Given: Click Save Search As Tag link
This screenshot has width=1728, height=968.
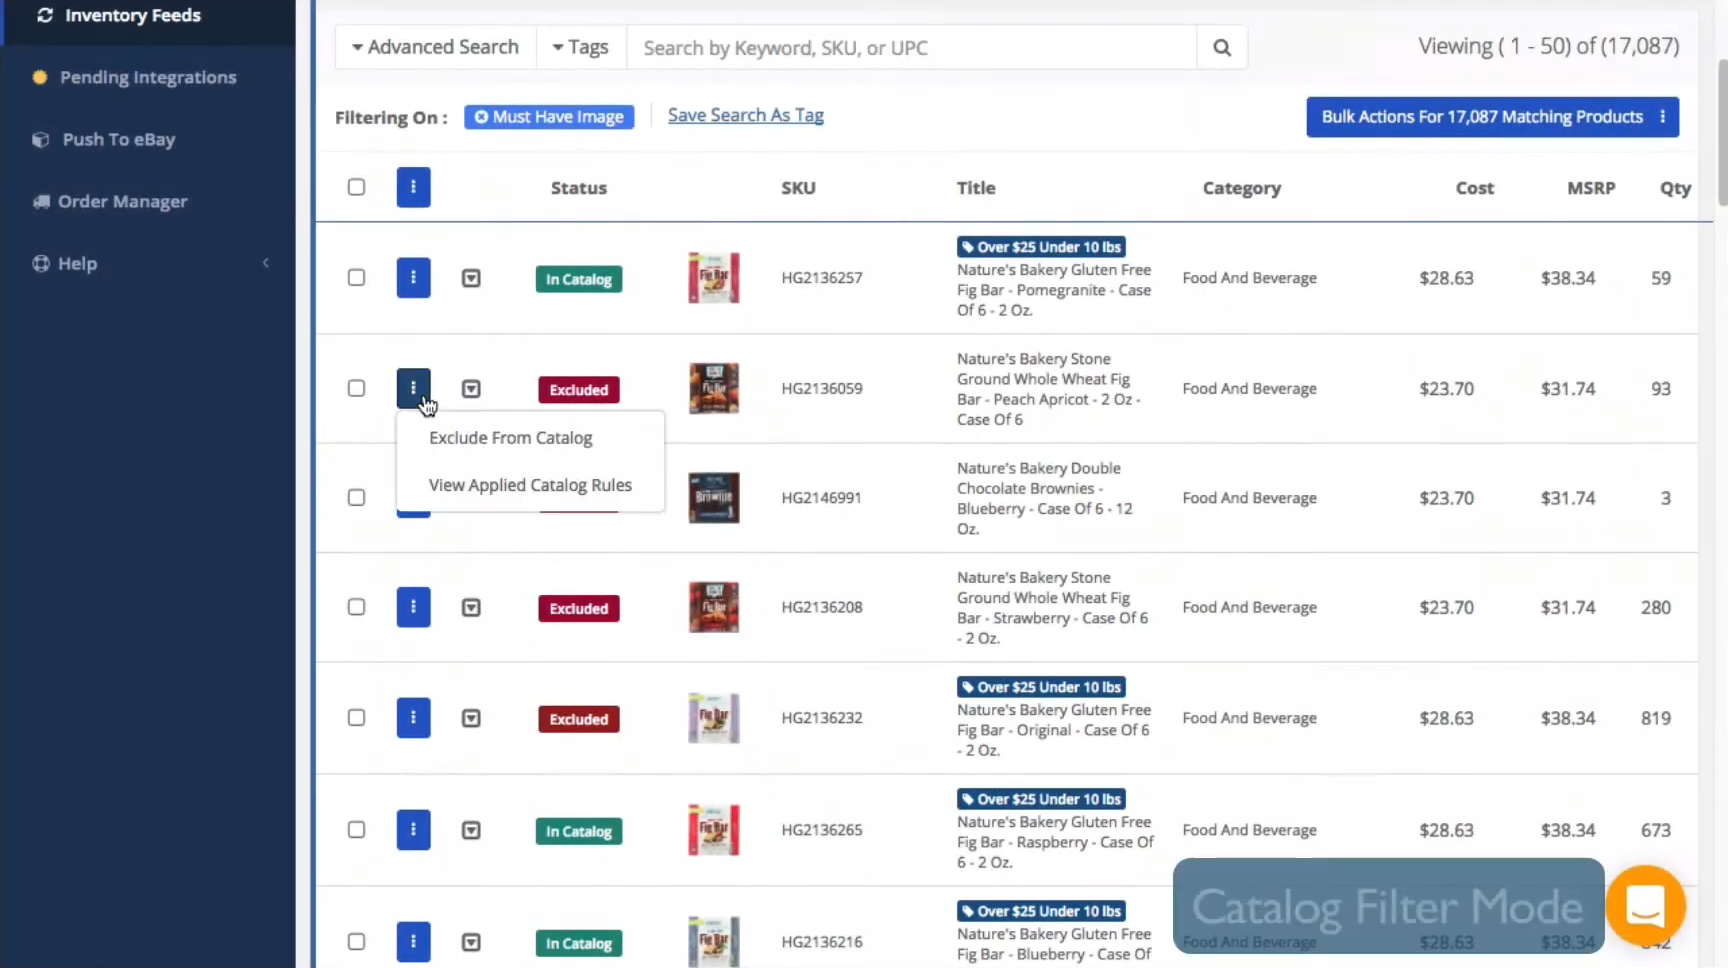Looking at the screenshot, I should point(746,115).
